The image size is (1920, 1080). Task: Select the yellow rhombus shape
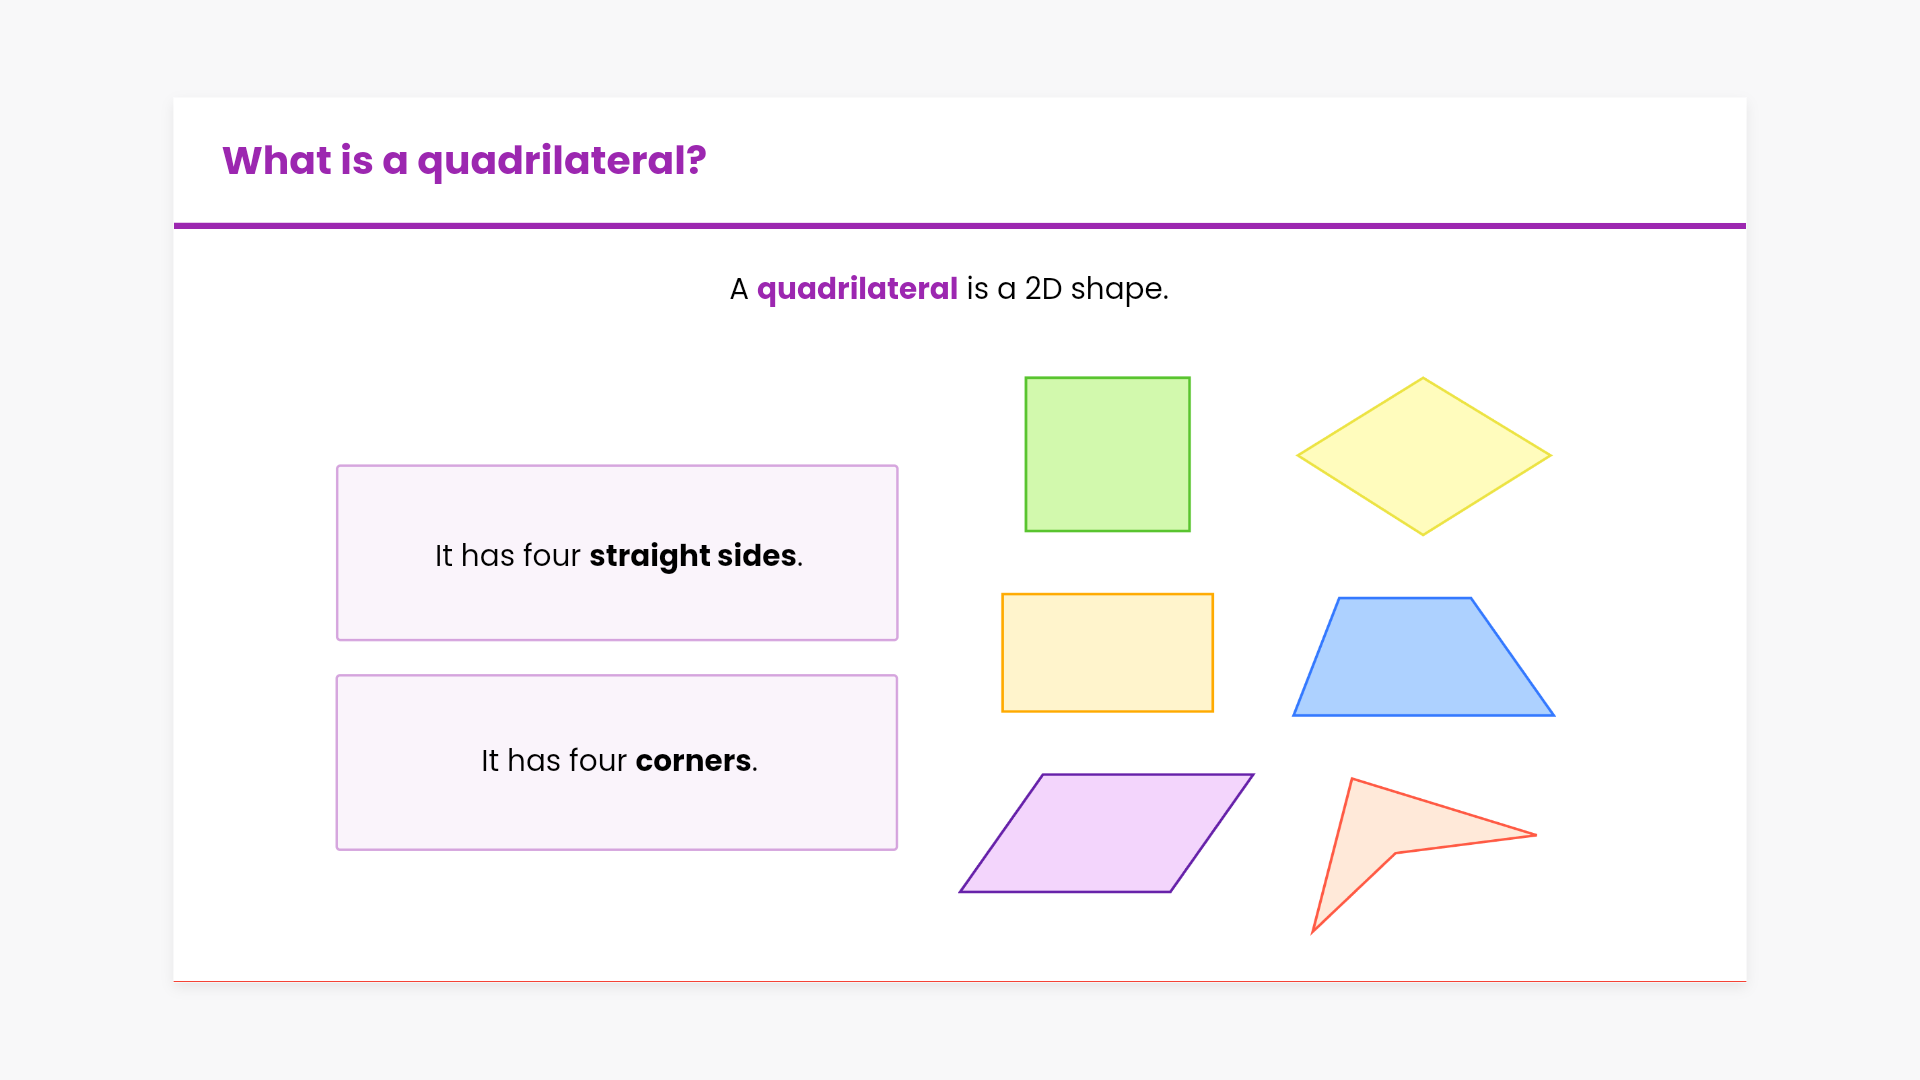coord(1423,456)
